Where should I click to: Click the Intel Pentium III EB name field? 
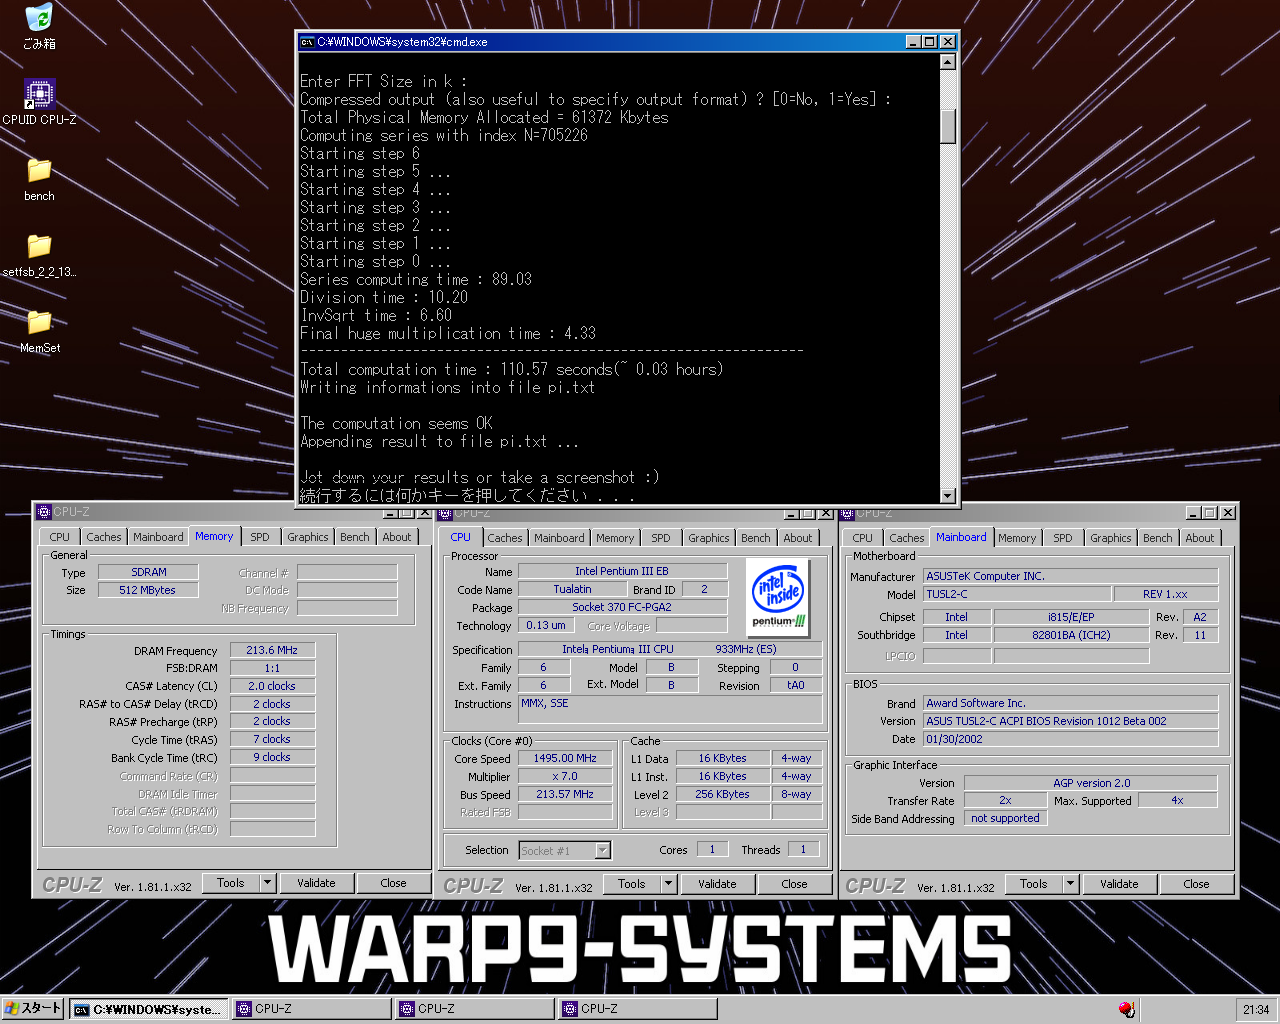[x=621, y=572]
